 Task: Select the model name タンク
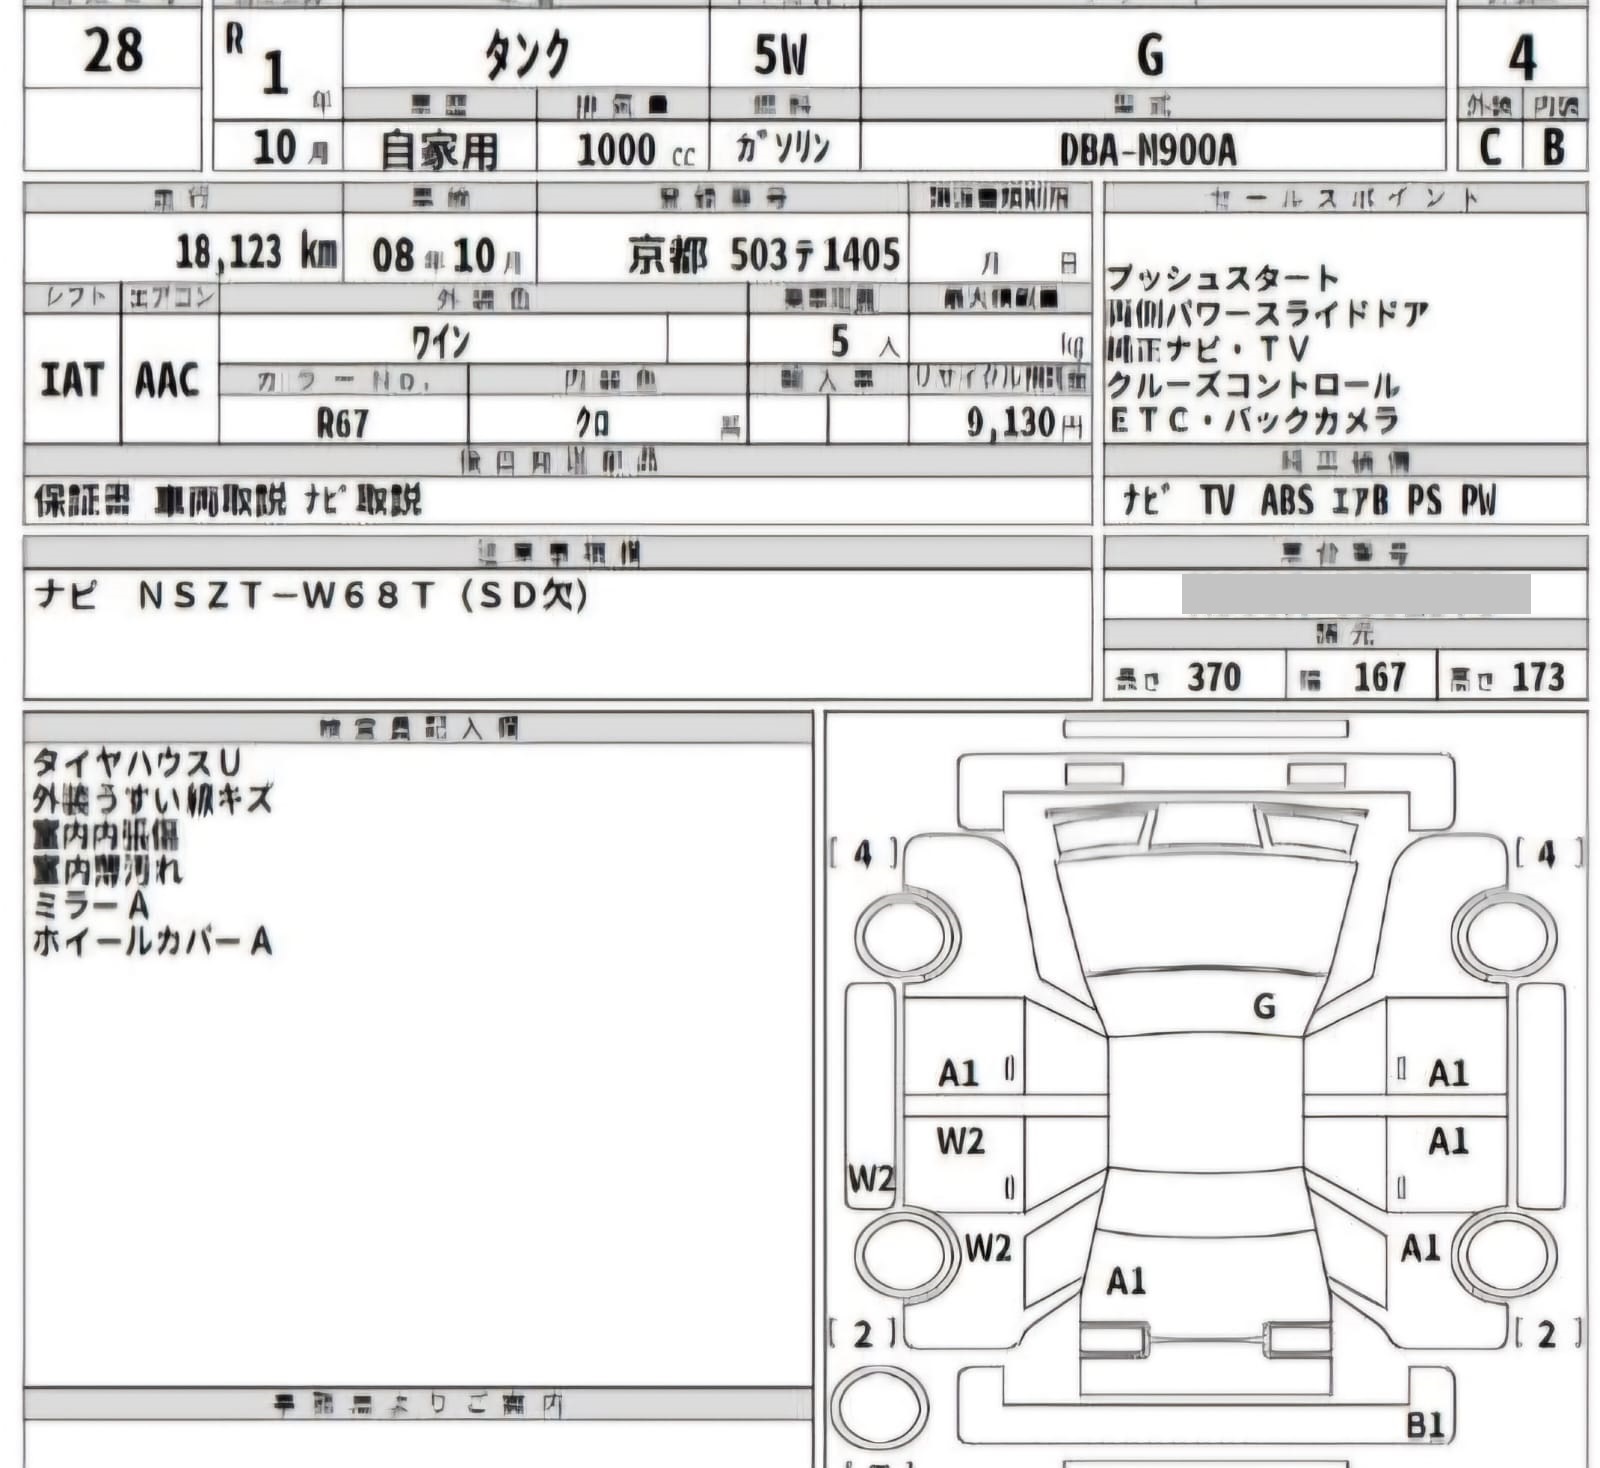point(527,54)
